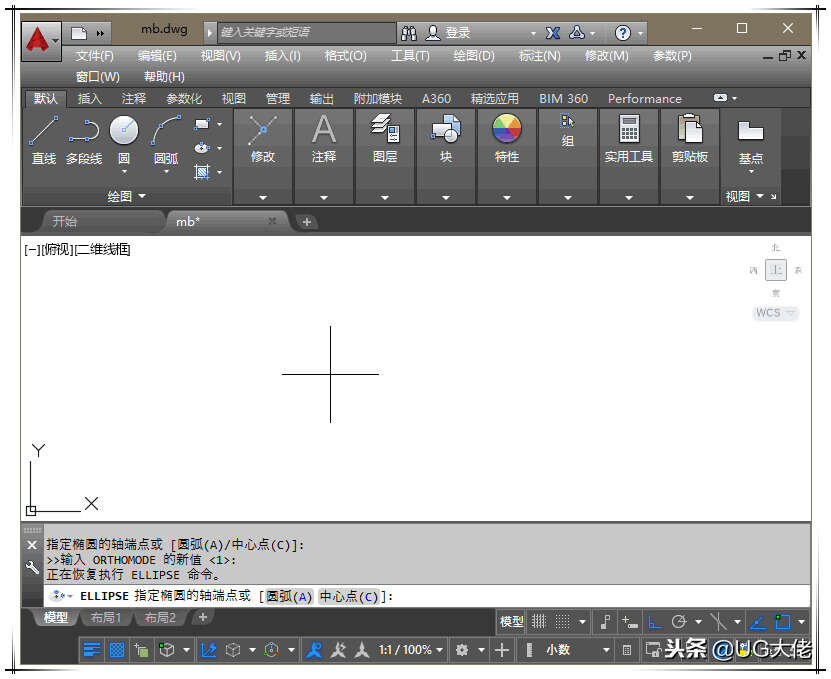Select the Arc (圆弧) tool
The width and height of the screenshot is (831, 679).
[166, 140]
